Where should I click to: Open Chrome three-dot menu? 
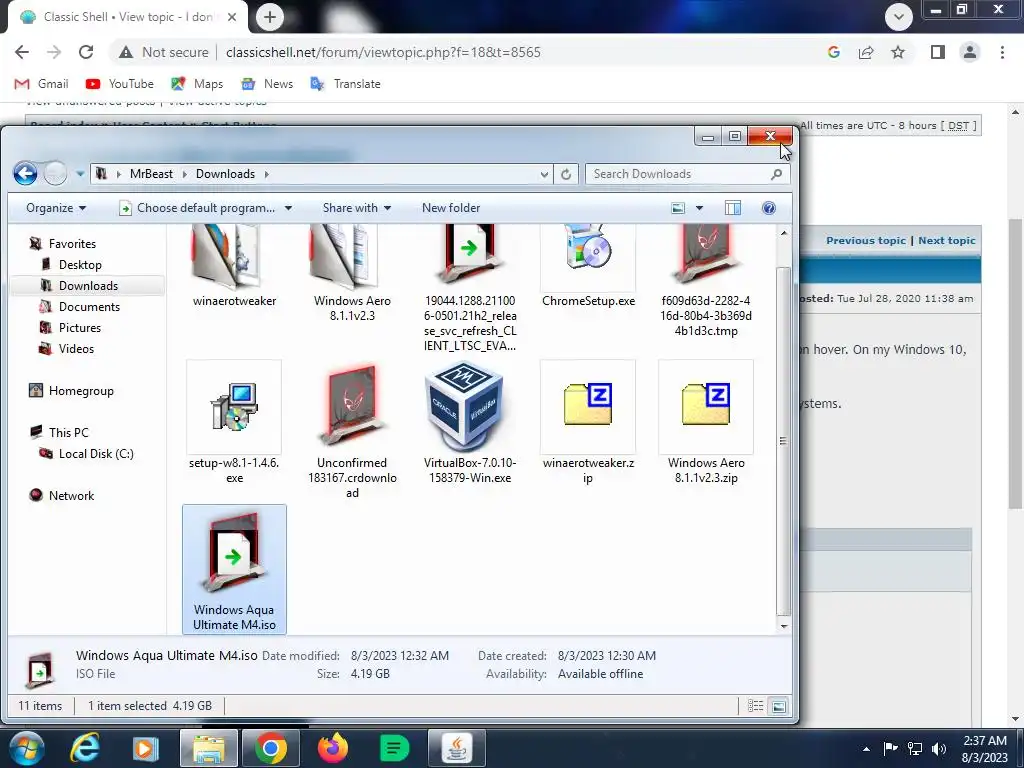click(1002, 52)
